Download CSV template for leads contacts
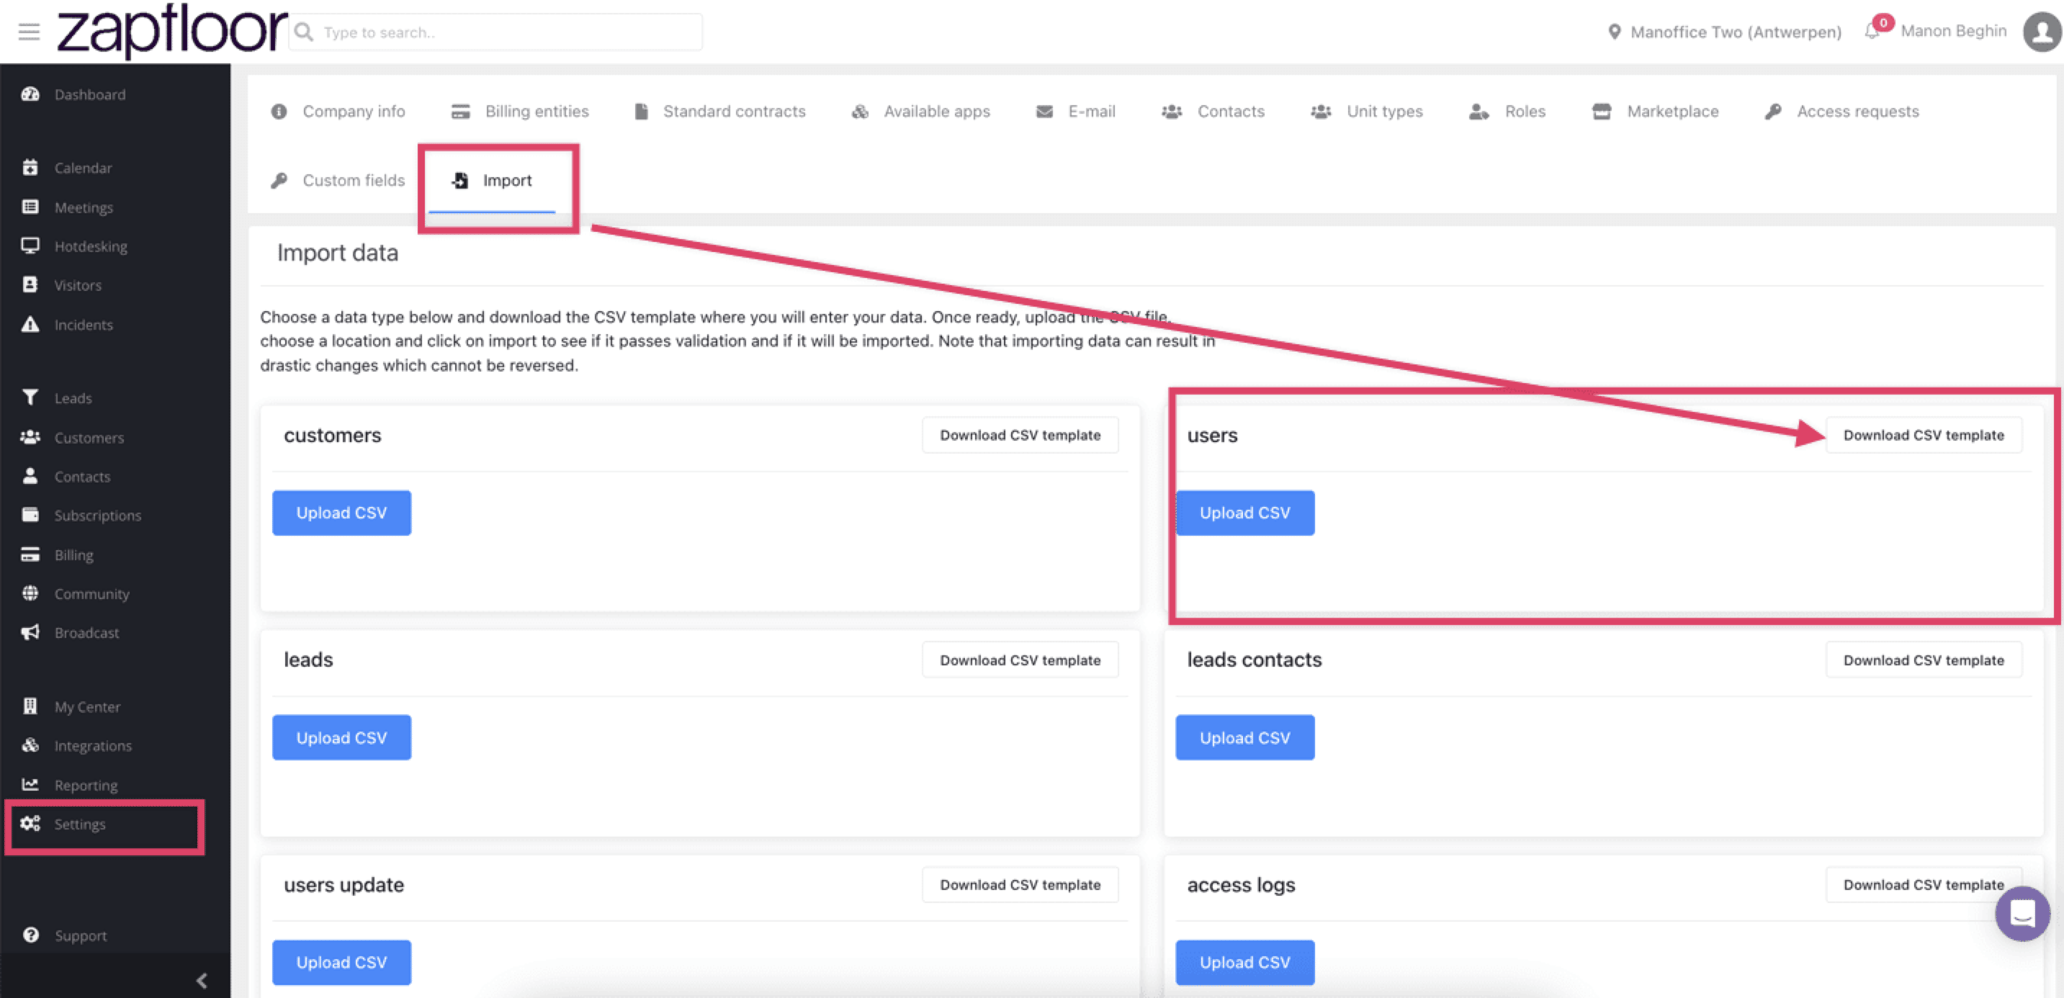 coord(1923,660)
